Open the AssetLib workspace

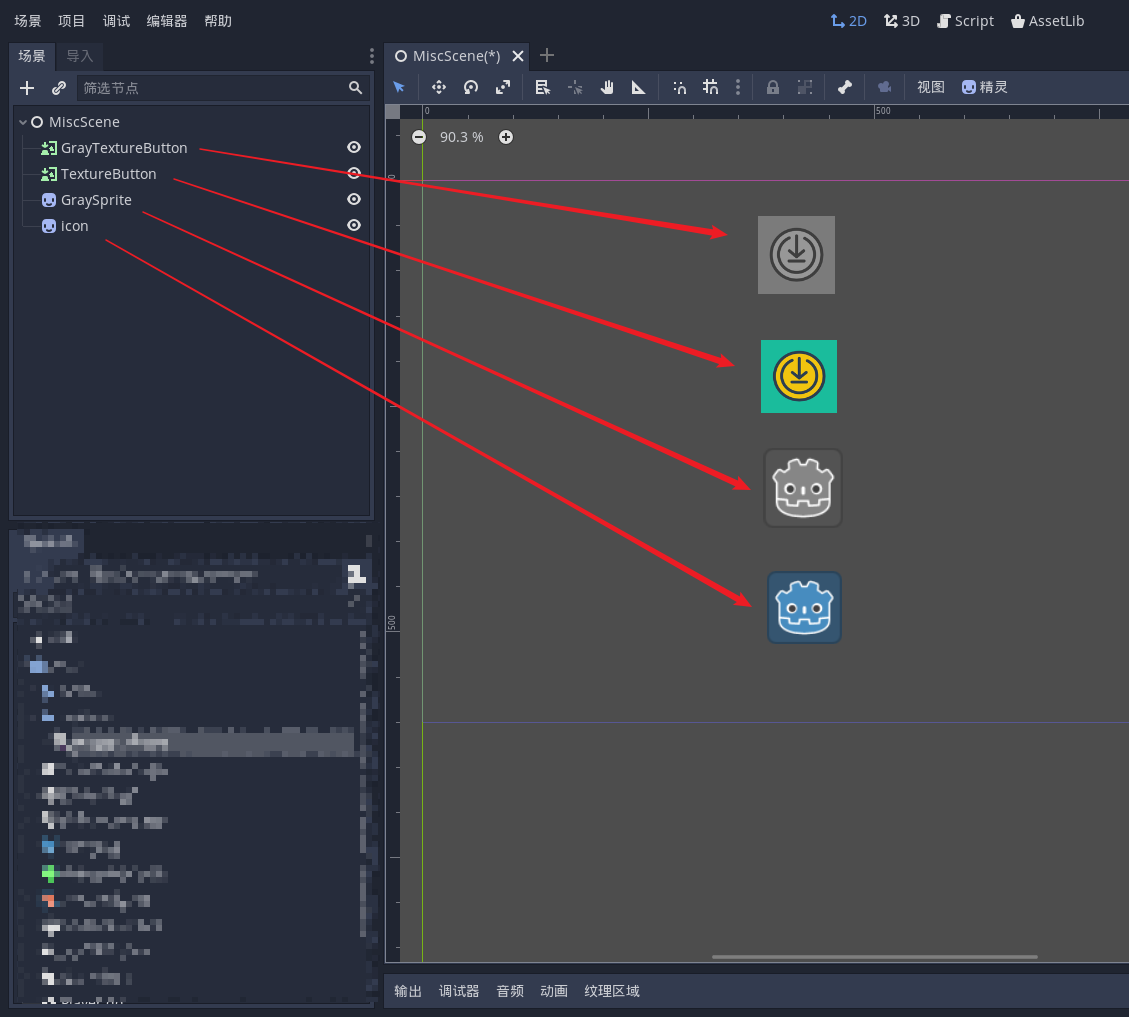click(x=1048, y=21)
